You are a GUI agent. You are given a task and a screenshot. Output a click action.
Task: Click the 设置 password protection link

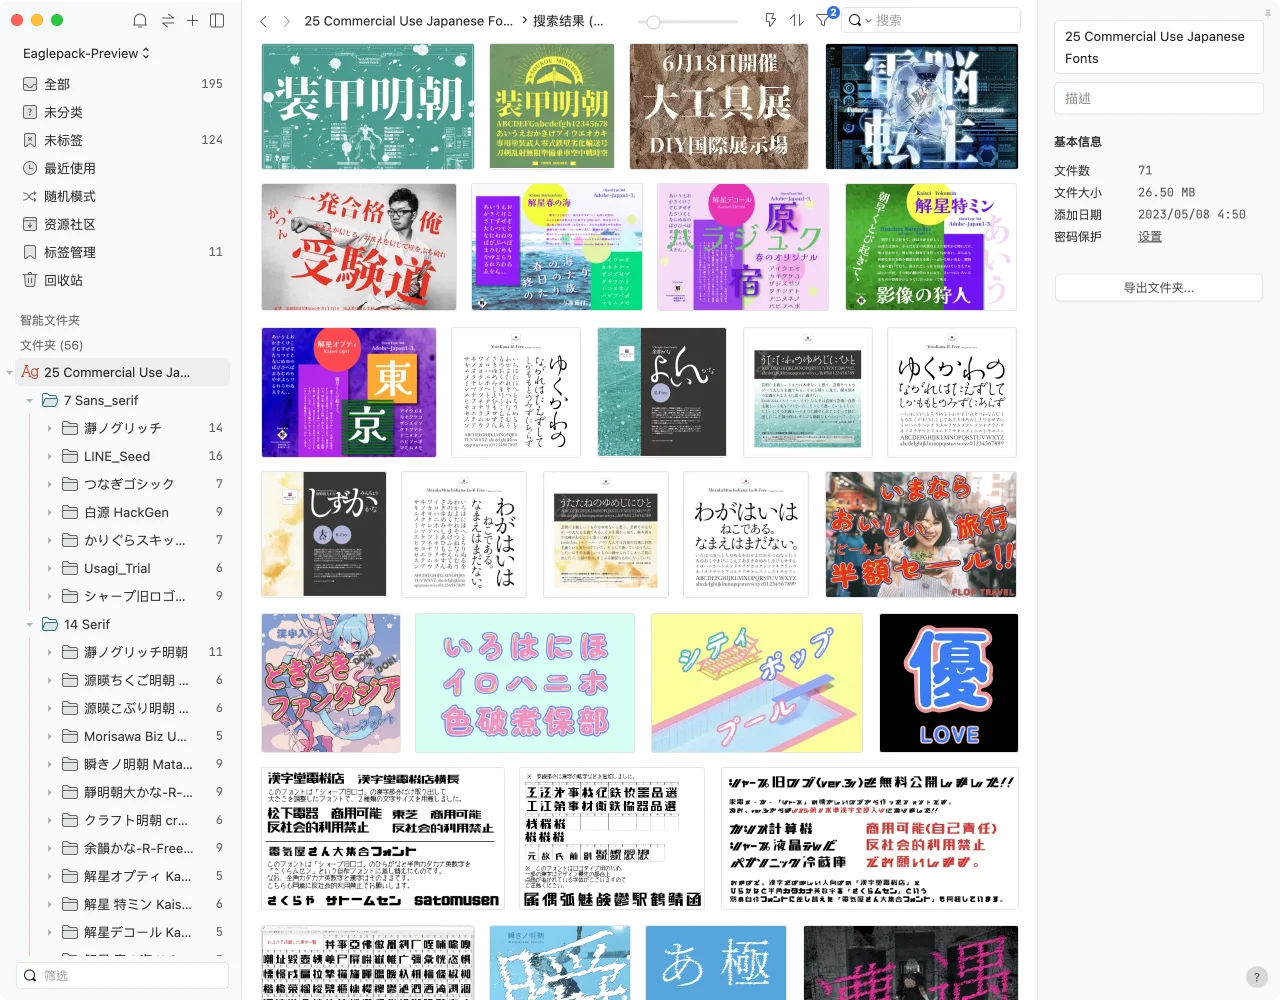tap(1149, 237)
